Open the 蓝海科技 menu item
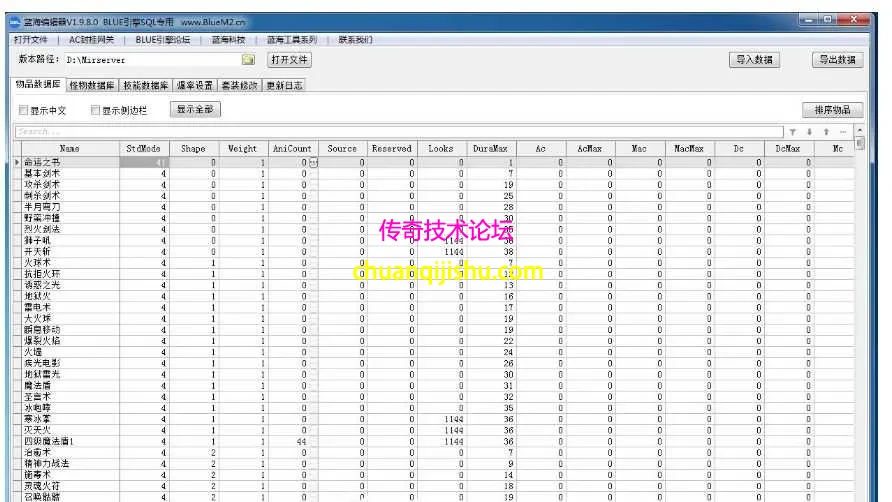The height and width of the screenshot is (502, 892). point(229,40)
